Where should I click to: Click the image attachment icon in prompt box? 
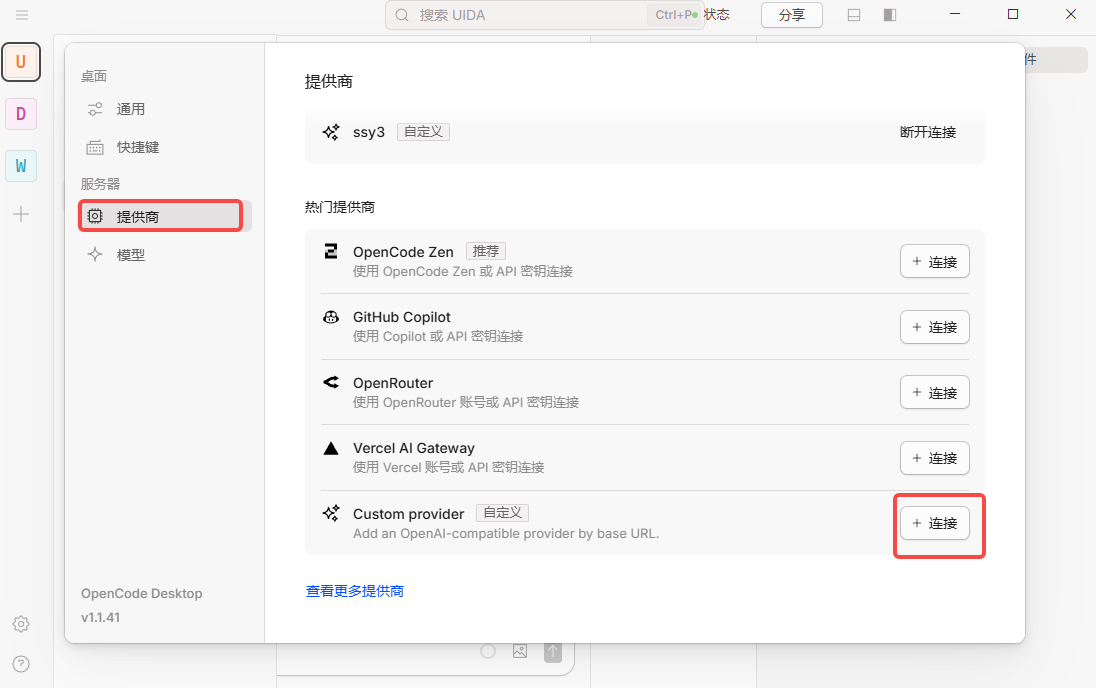pyautogui.click(x=520, y=651)
